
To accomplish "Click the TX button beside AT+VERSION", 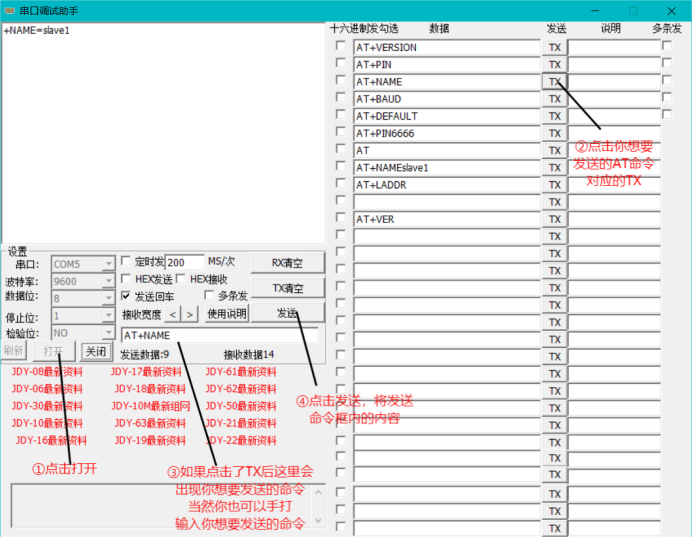I will point(555,47).
